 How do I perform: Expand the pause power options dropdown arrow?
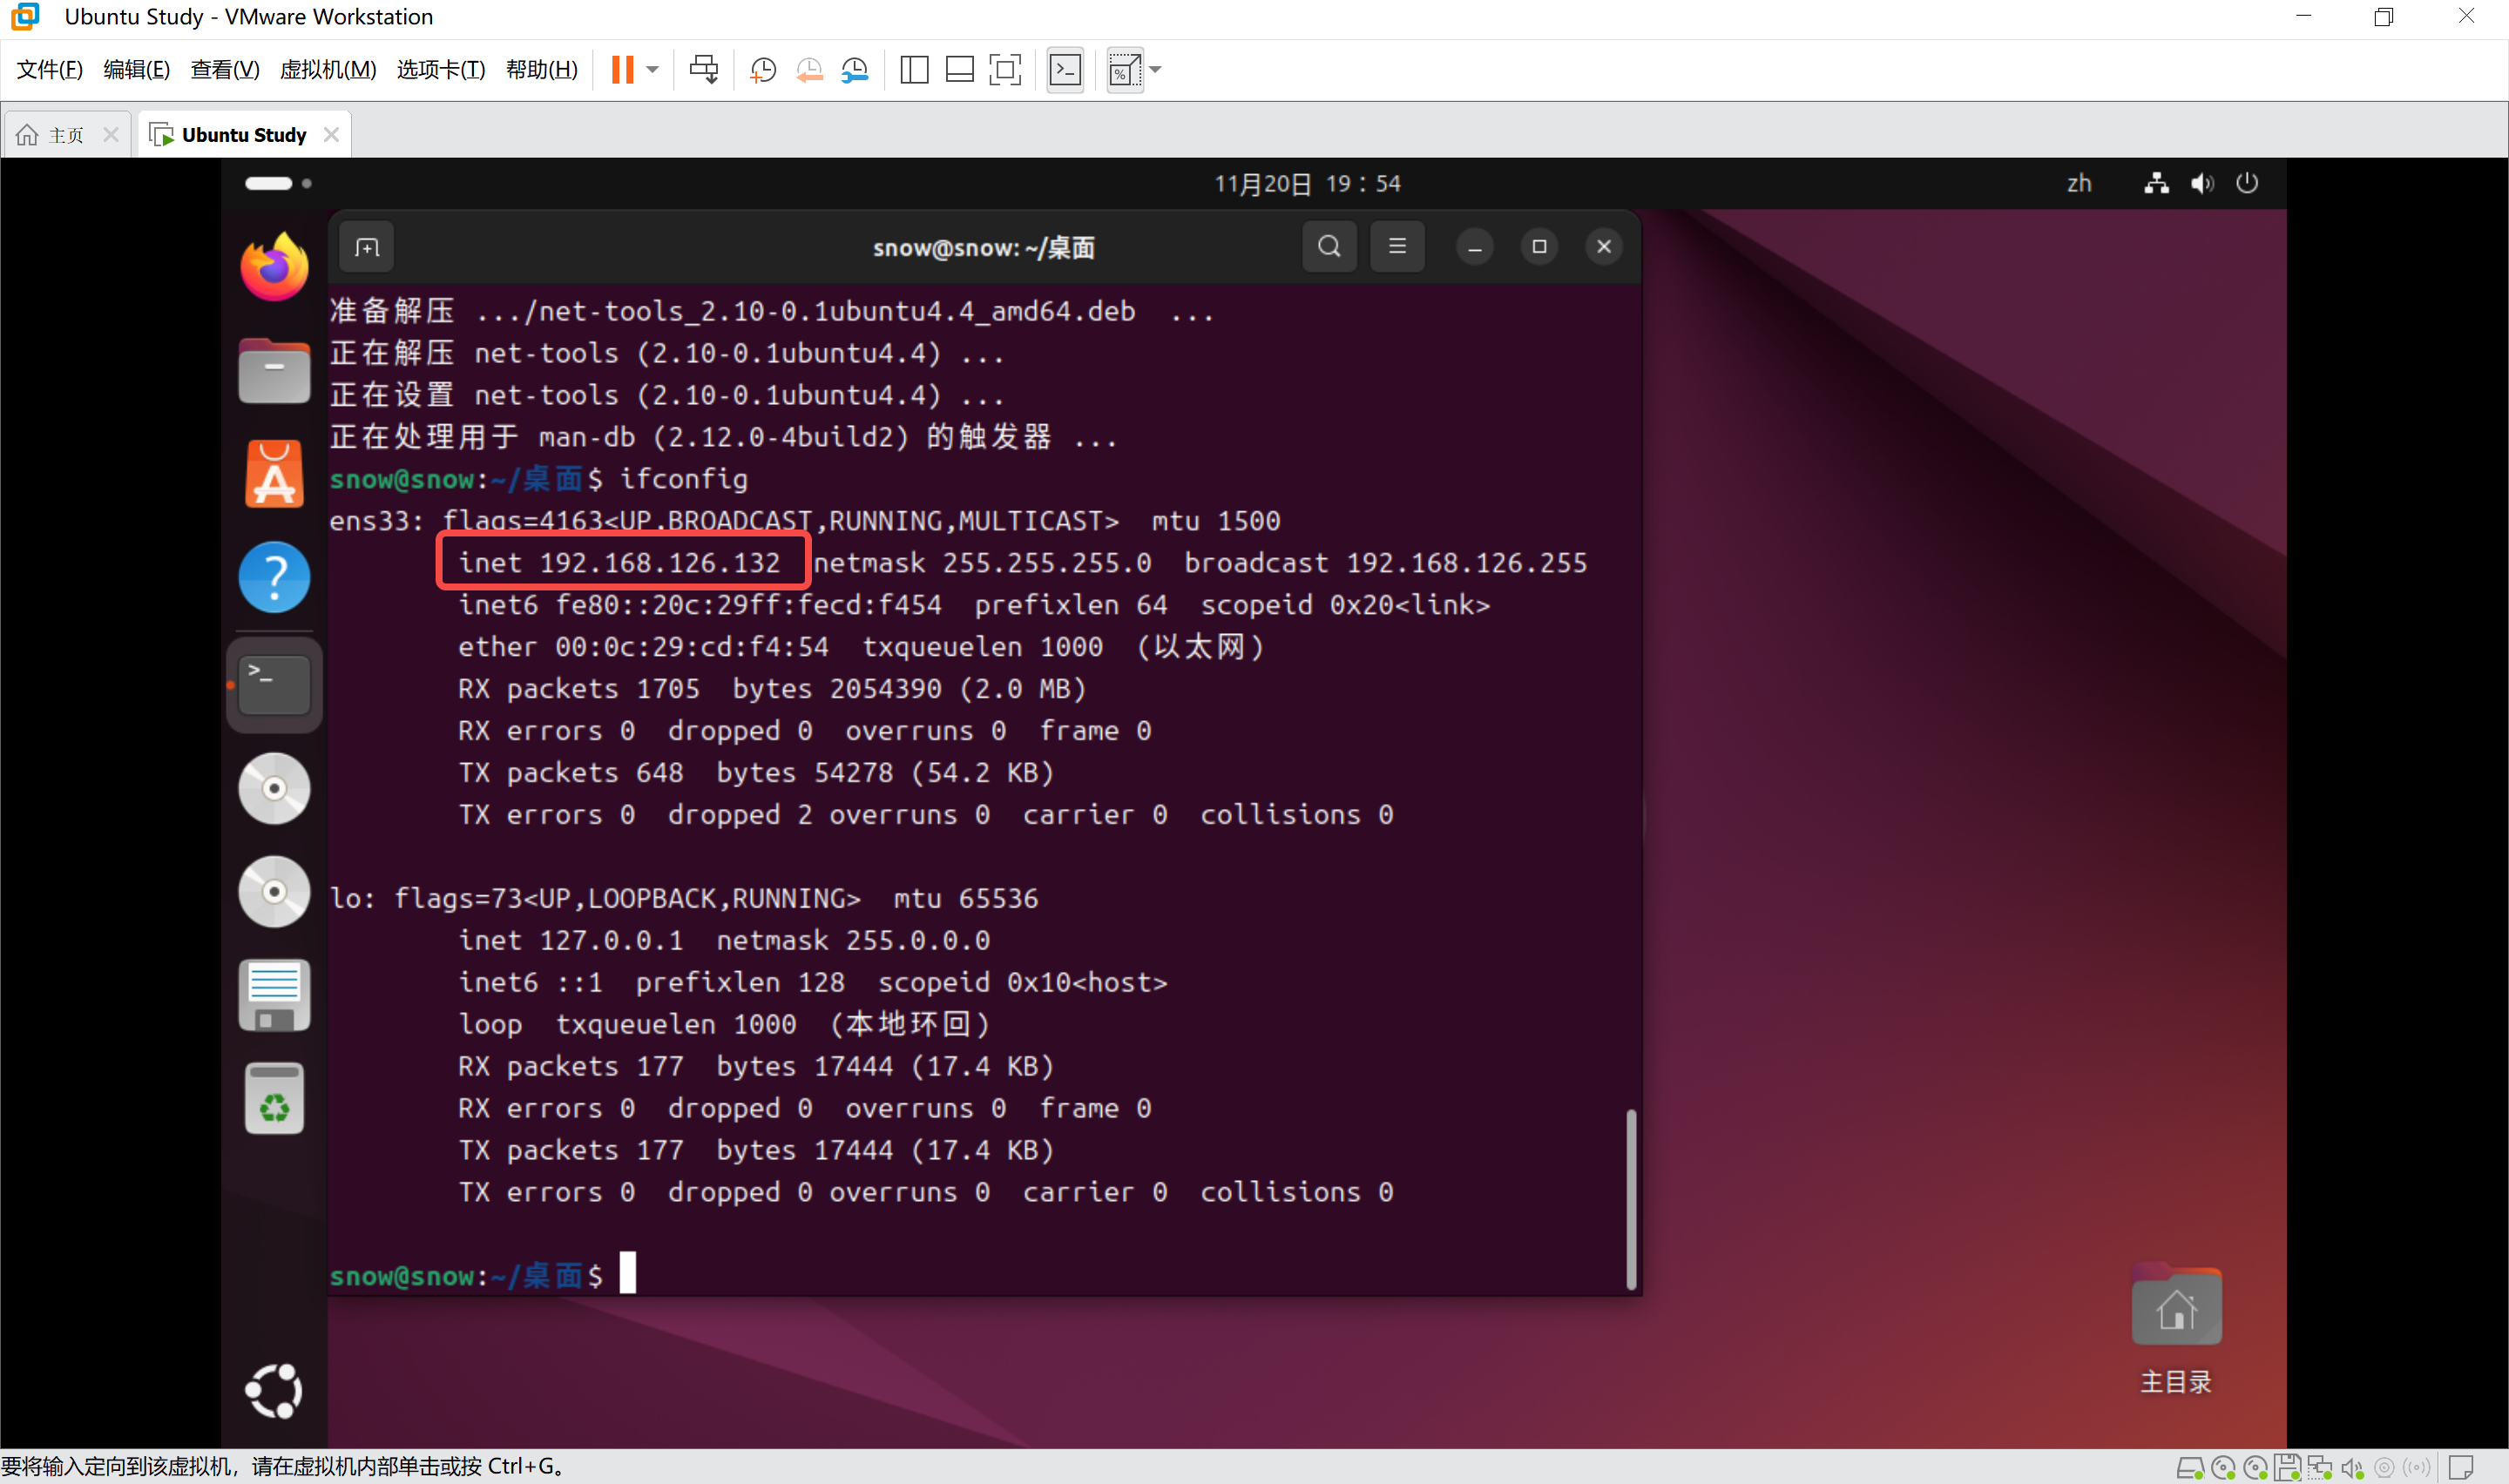(x=653, y=70)
